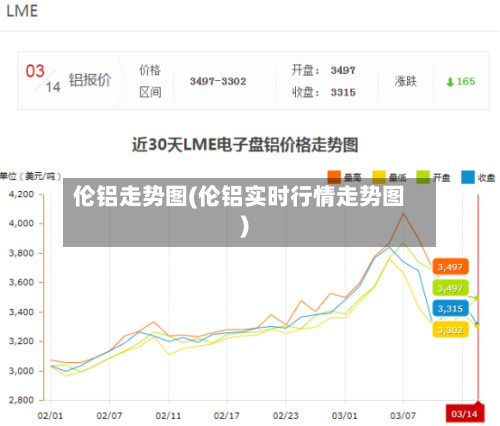Click the 3,600 y-axis label
Screen dimensions: 500x426
pos(22,282)
